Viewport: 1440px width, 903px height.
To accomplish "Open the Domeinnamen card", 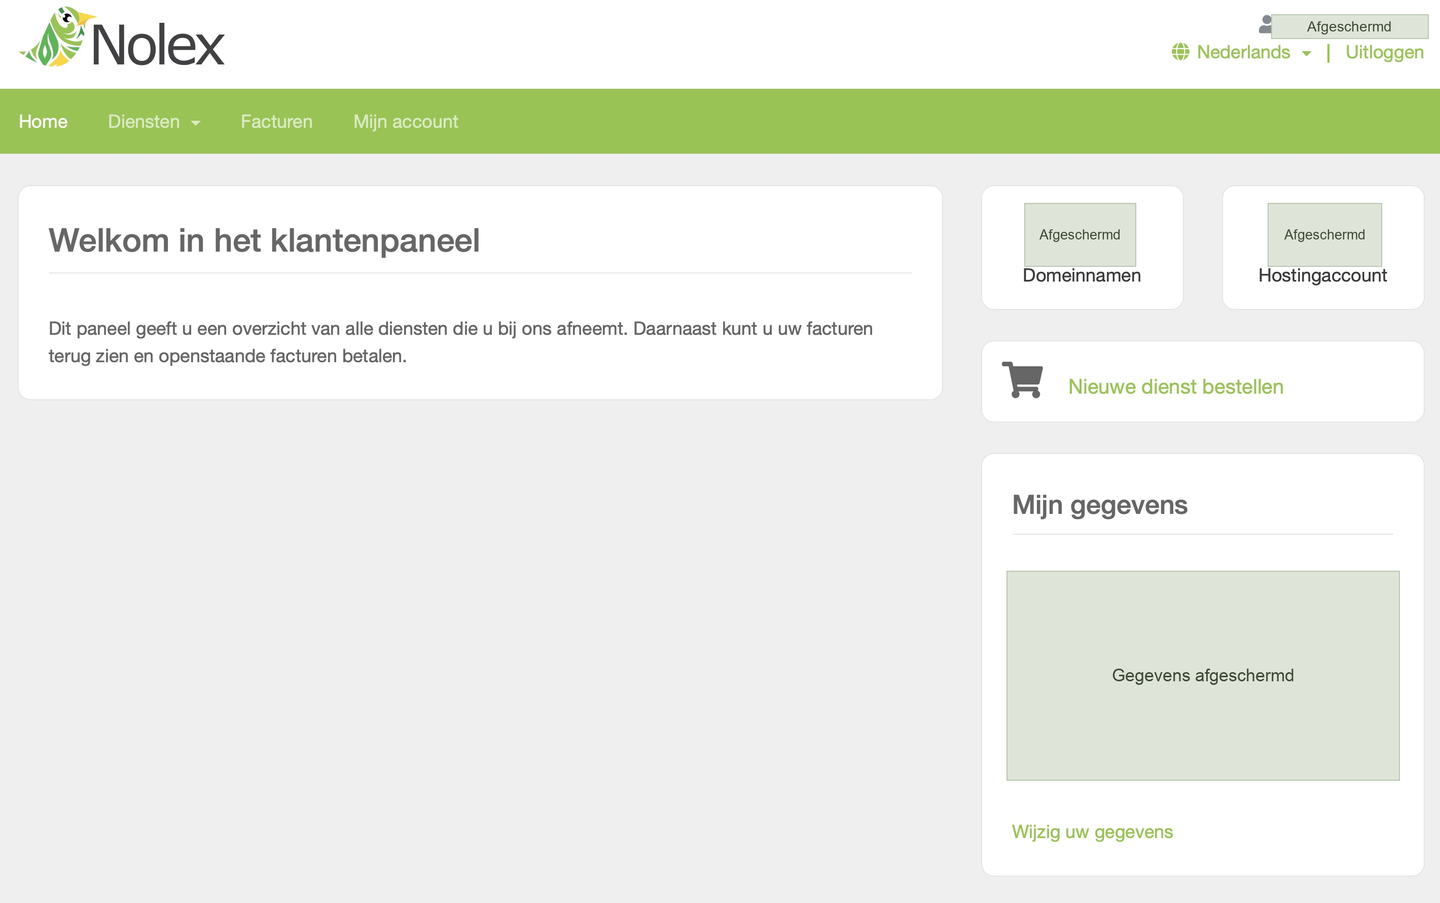I will click(1082, 247).
